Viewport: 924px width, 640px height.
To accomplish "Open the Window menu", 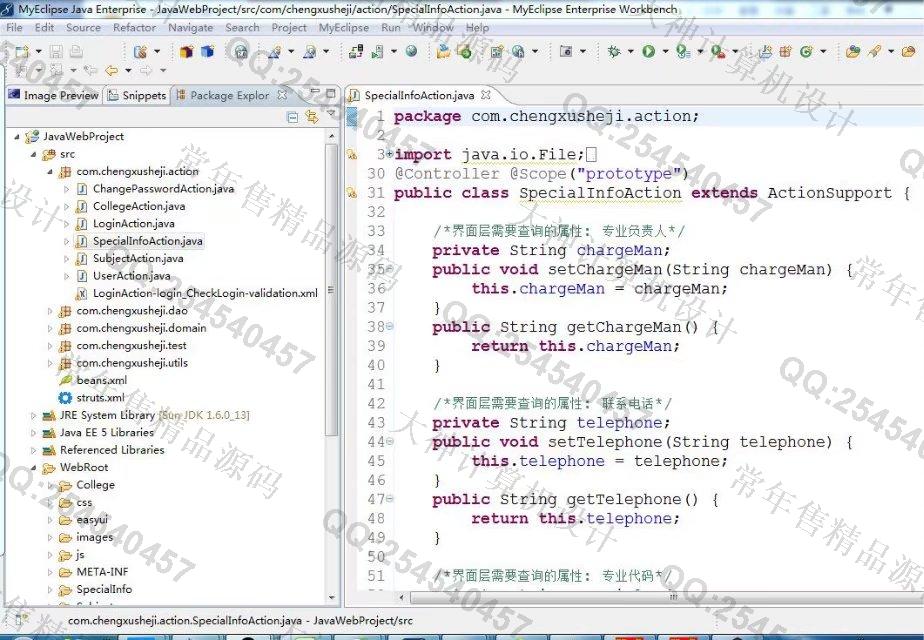I will [433, 28].
